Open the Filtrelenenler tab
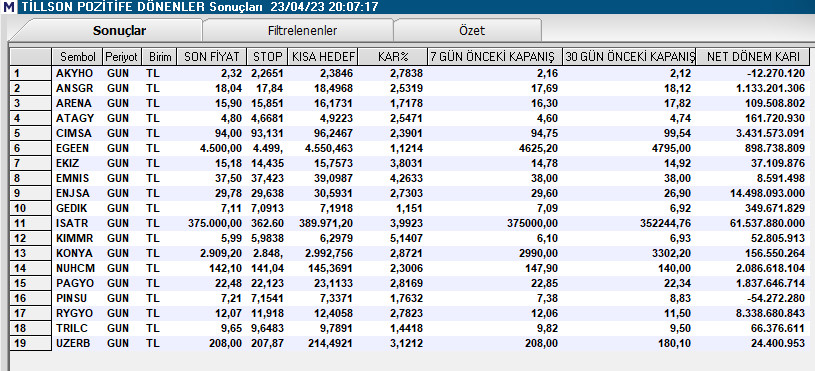Screen dimensions: 815x371 tap(302, 31)
